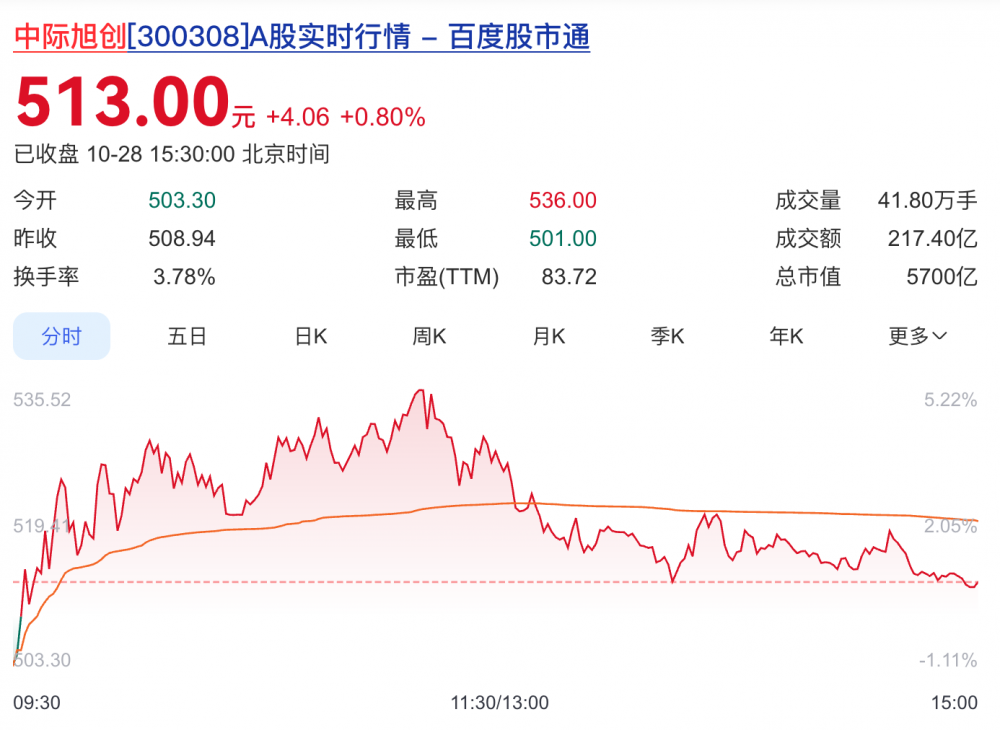
Task: Open the 周K weekly chart tab
Action: pyautogui.click(x=429, y=336)
